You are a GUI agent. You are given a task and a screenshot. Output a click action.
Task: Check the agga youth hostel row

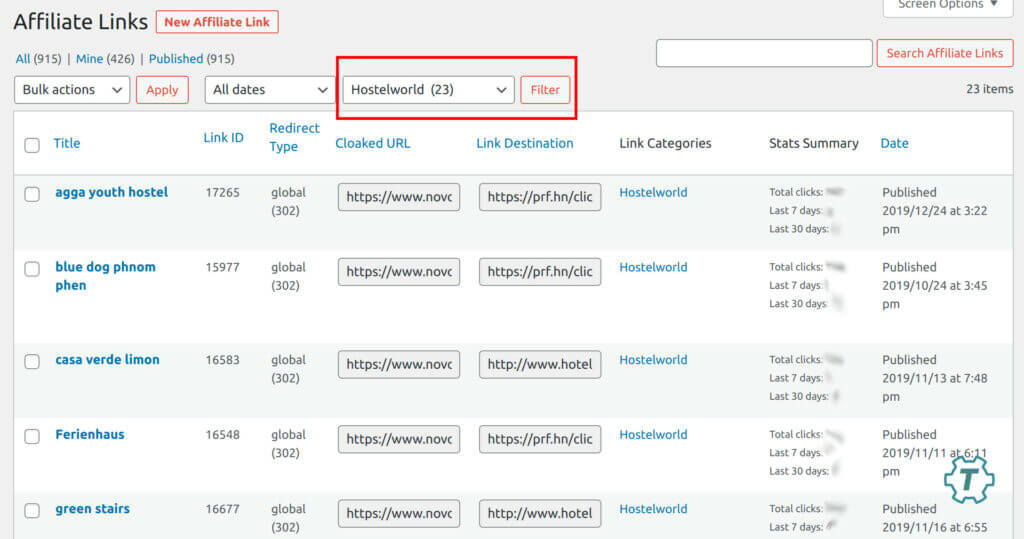pos(32,194)
